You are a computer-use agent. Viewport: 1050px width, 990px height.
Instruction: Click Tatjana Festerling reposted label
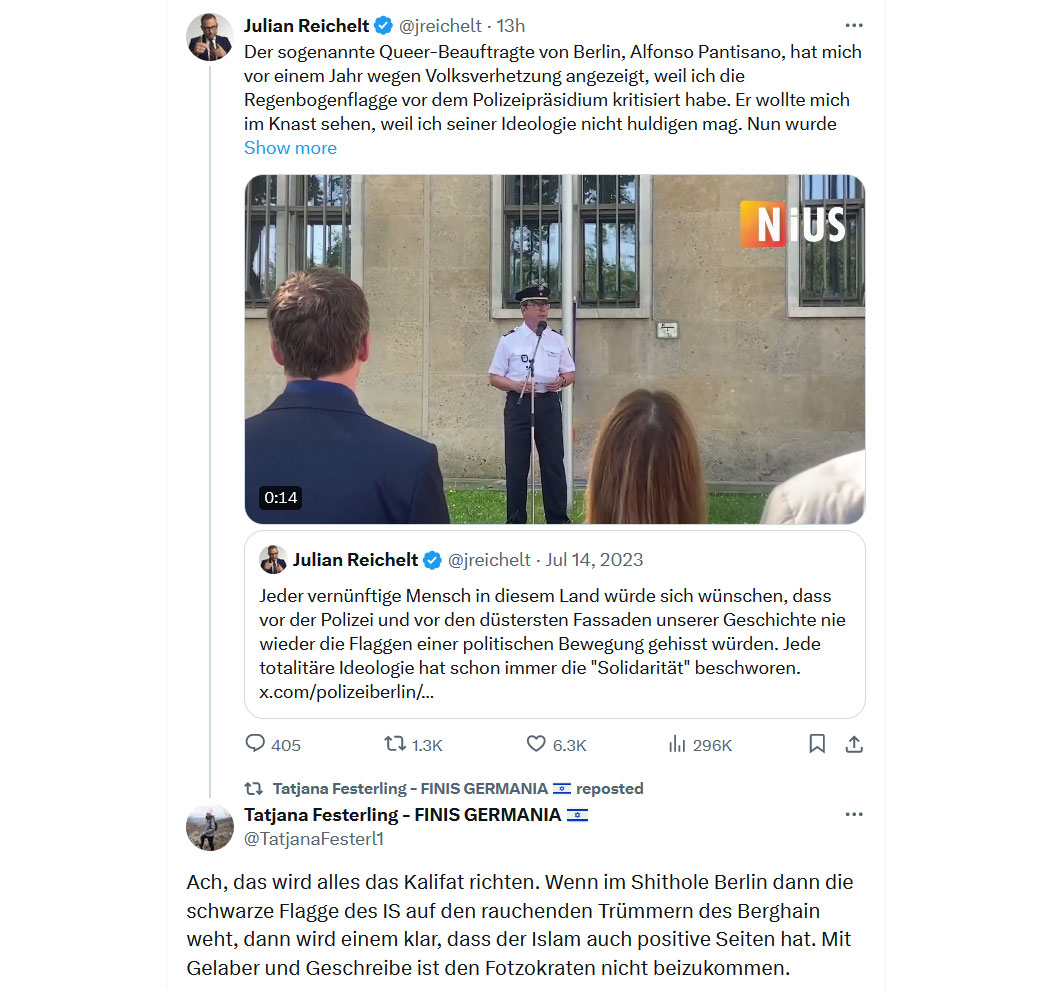point(458,788)
